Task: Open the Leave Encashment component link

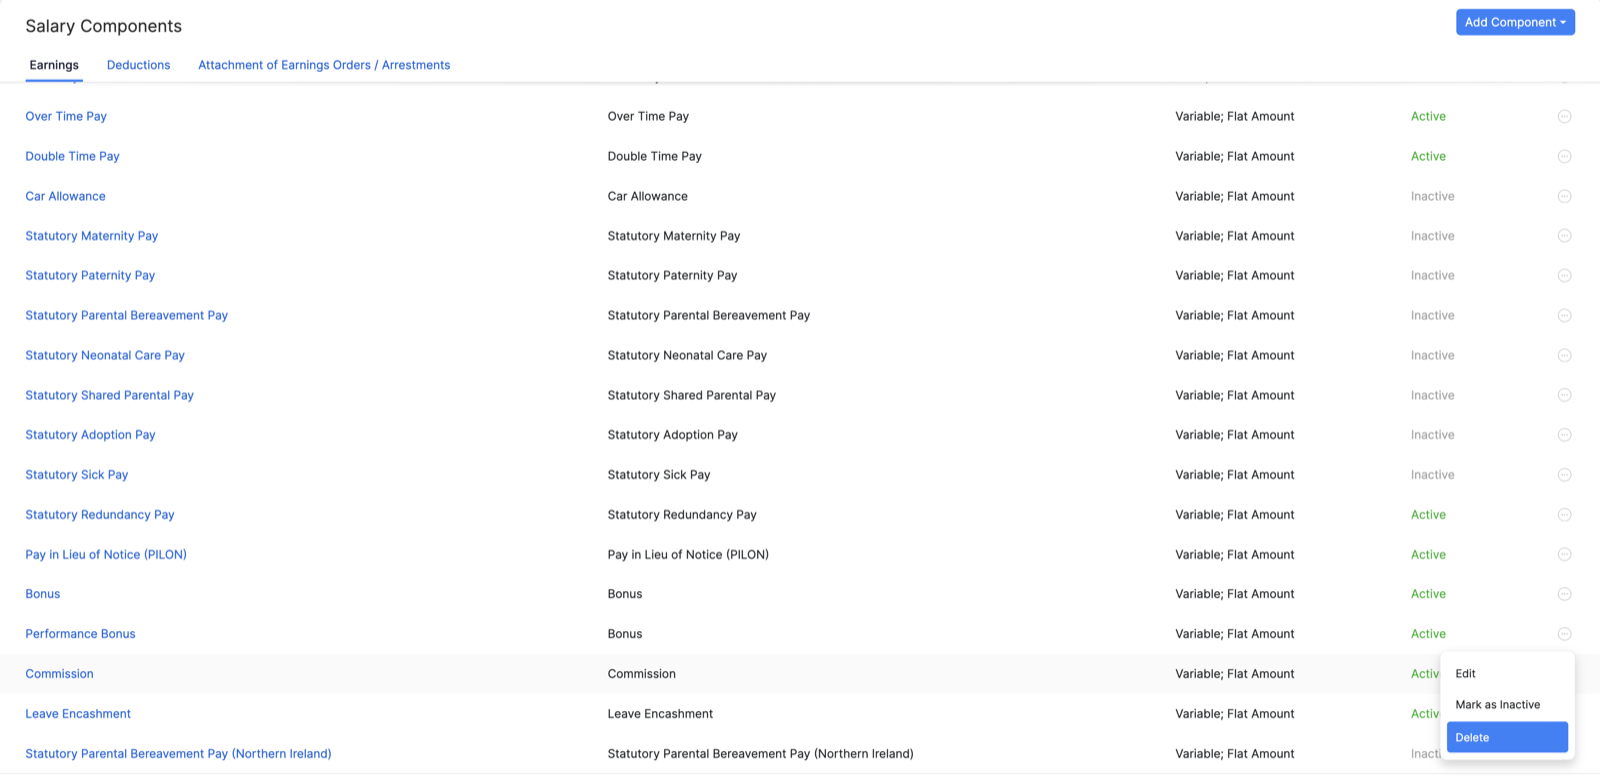Action: (x=78, y=714)
